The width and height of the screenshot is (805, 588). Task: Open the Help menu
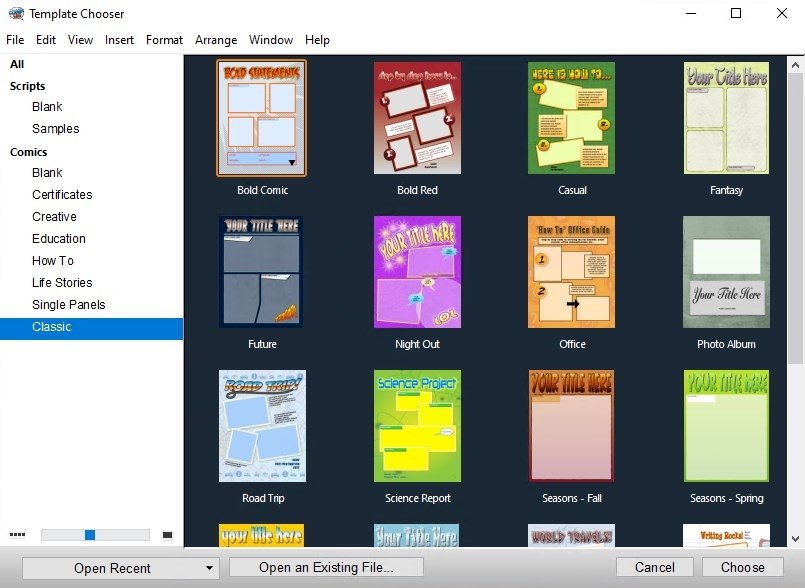click(317, 40)
